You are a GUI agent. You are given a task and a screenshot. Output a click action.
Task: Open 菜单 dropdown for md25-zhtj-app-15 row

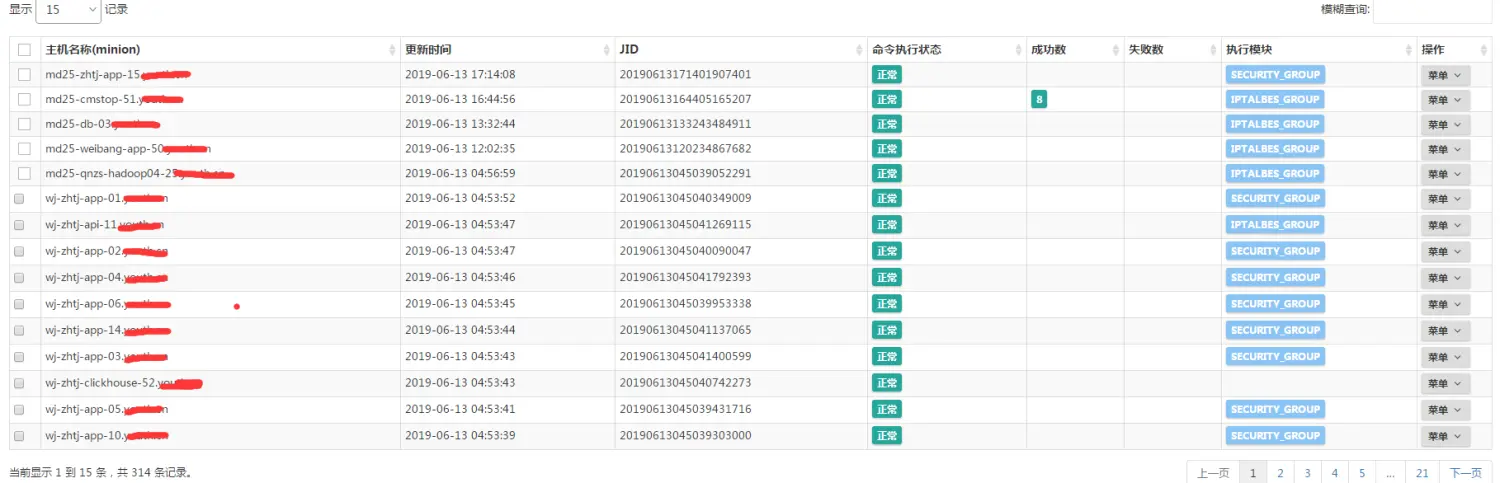tap(1445, 75)
